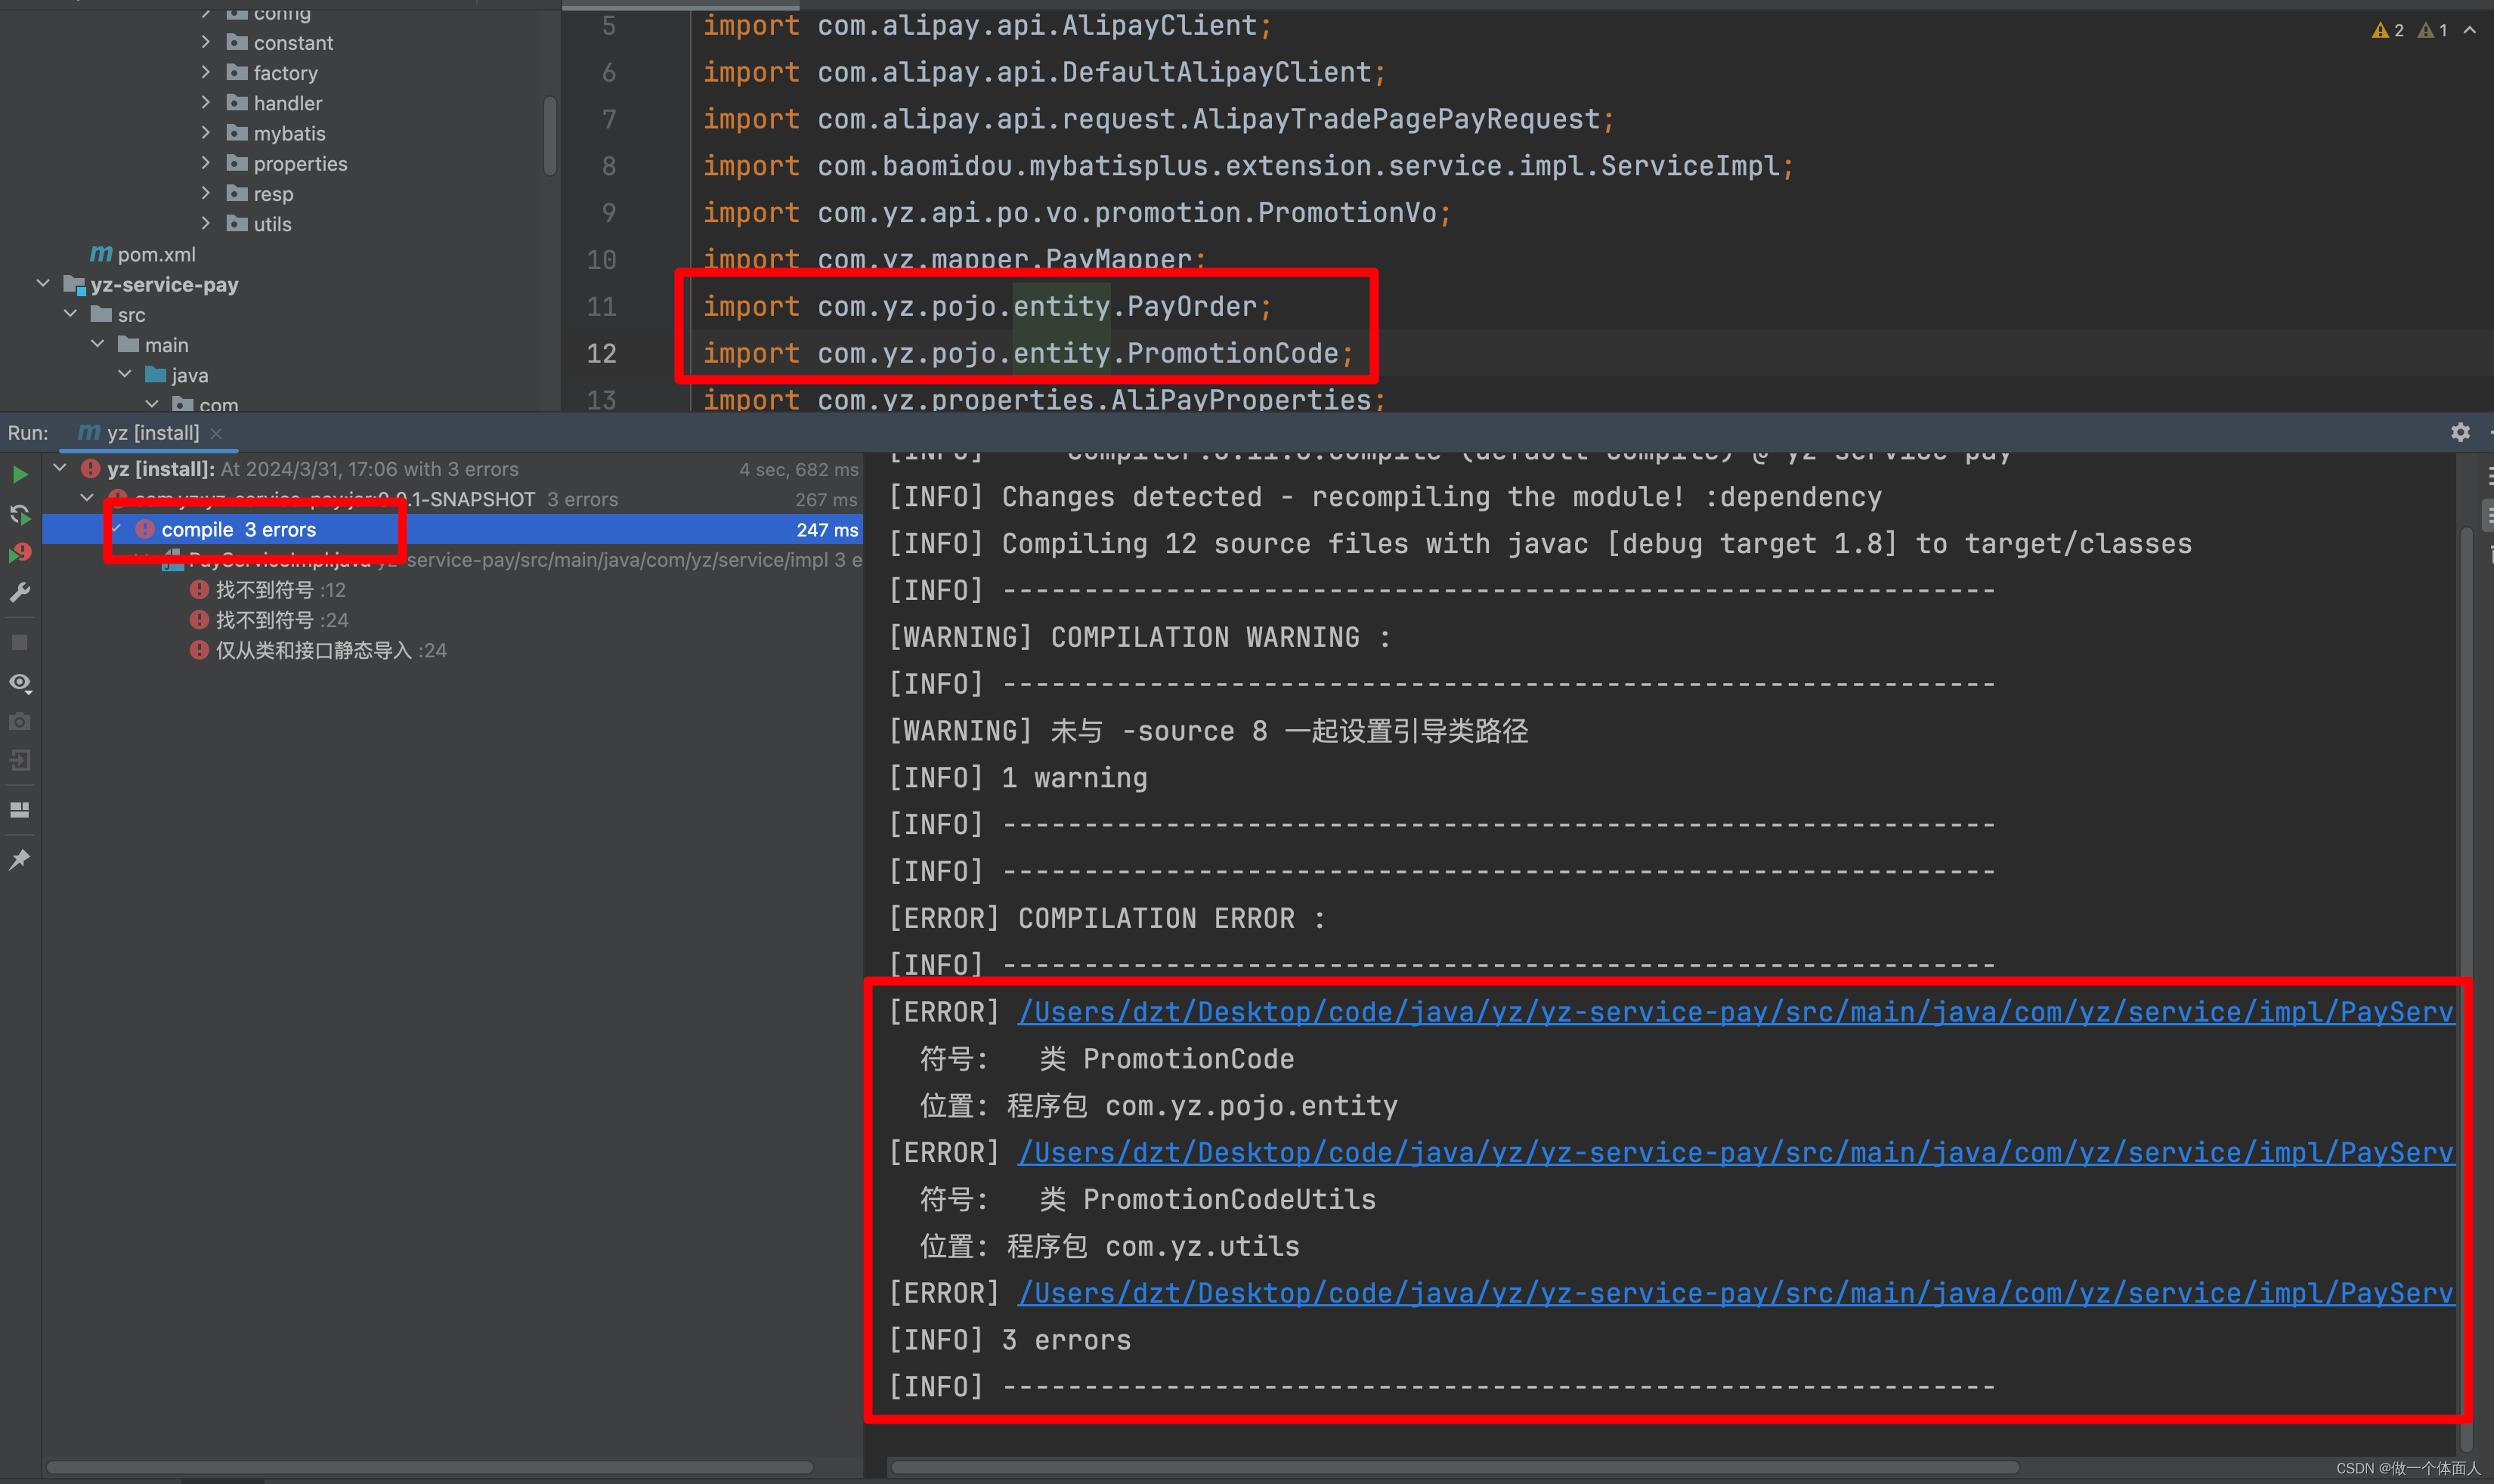Rerun the Maven build with the green arrow
The image size is (2494, 1484).
click(x=20, y=474)
